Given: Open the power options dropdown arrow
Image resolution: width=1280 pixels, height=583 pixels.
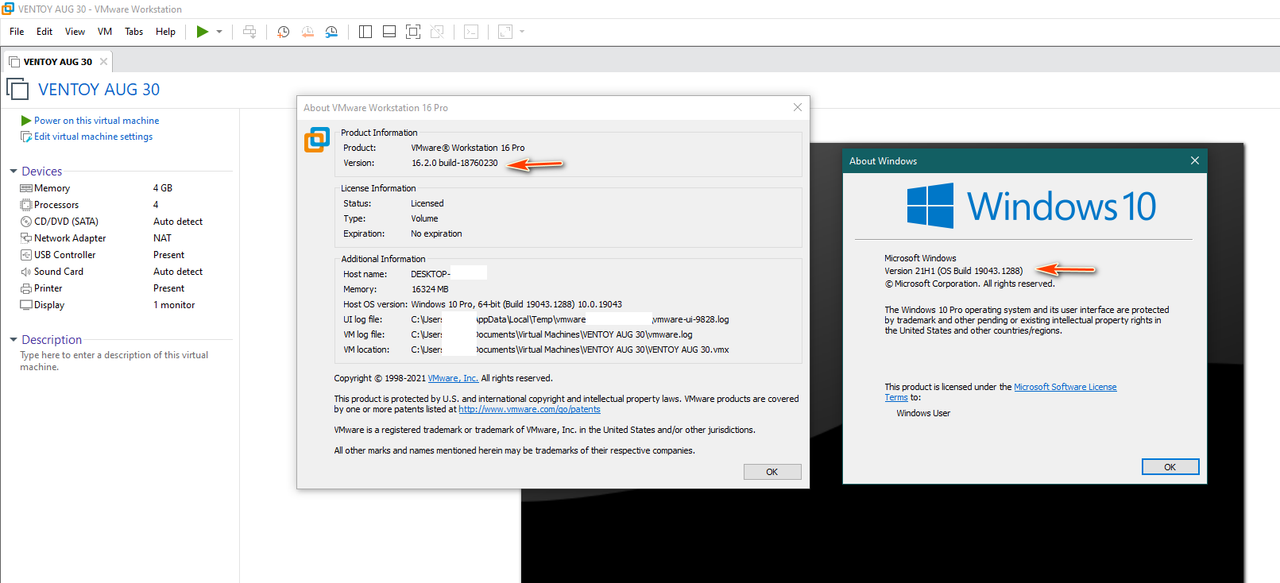Looking at the screenshot, I should (x=219, y=32).
